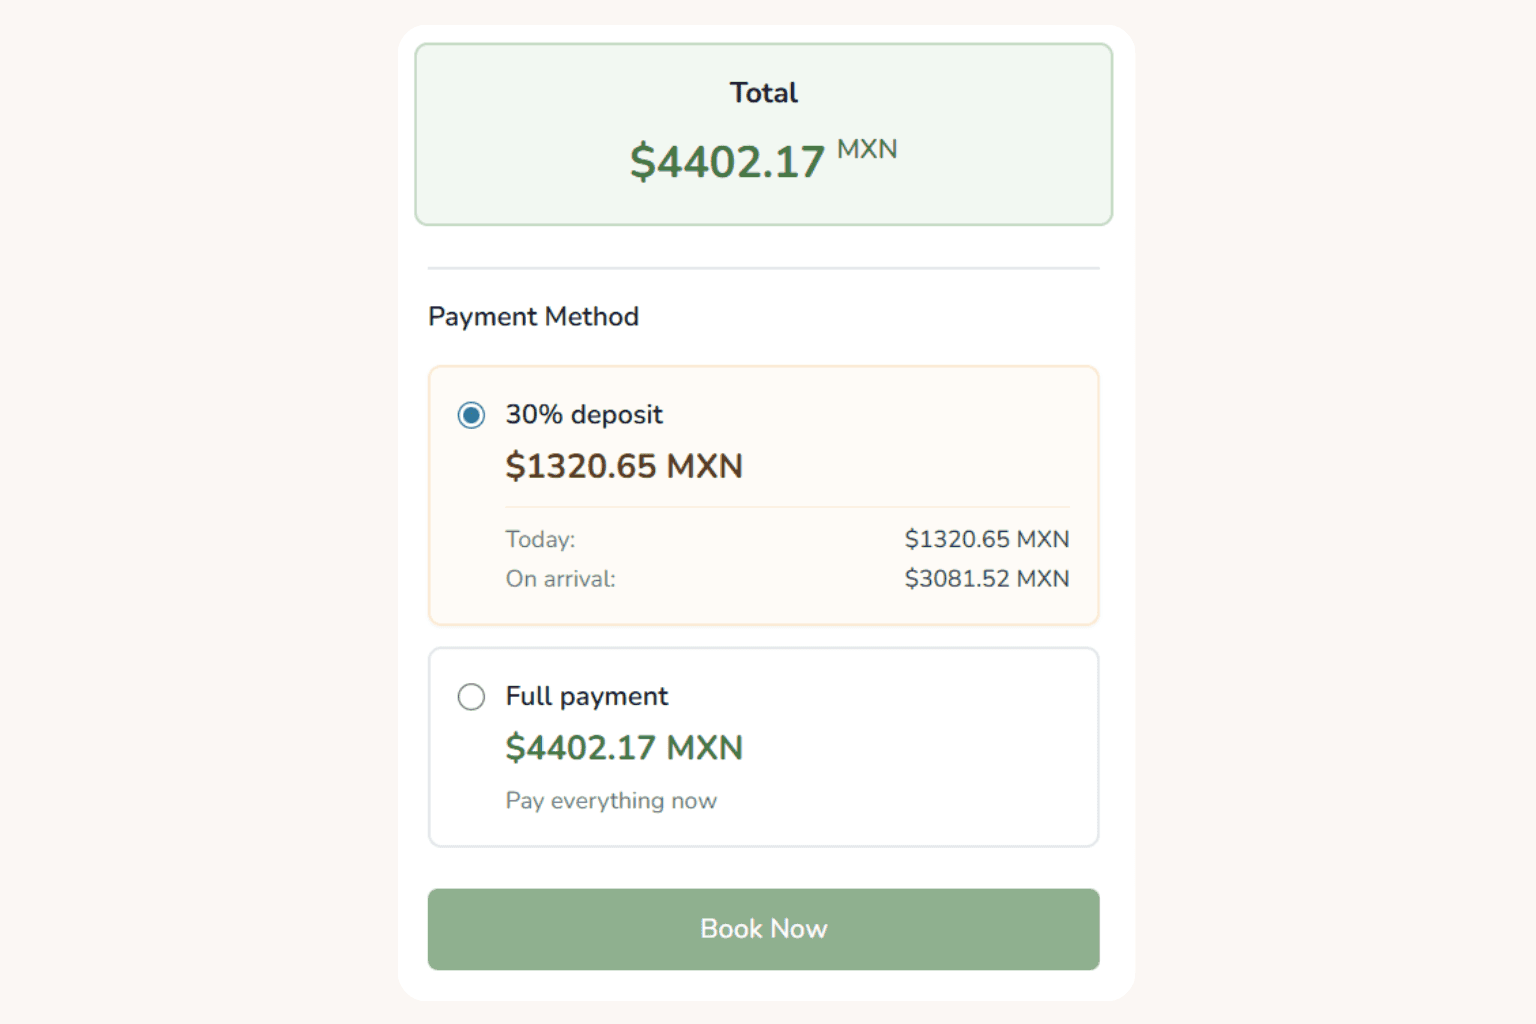Click the divider line above Payment Method
This screenshot has height=1024, width=1536.
[x=763, y=268]
